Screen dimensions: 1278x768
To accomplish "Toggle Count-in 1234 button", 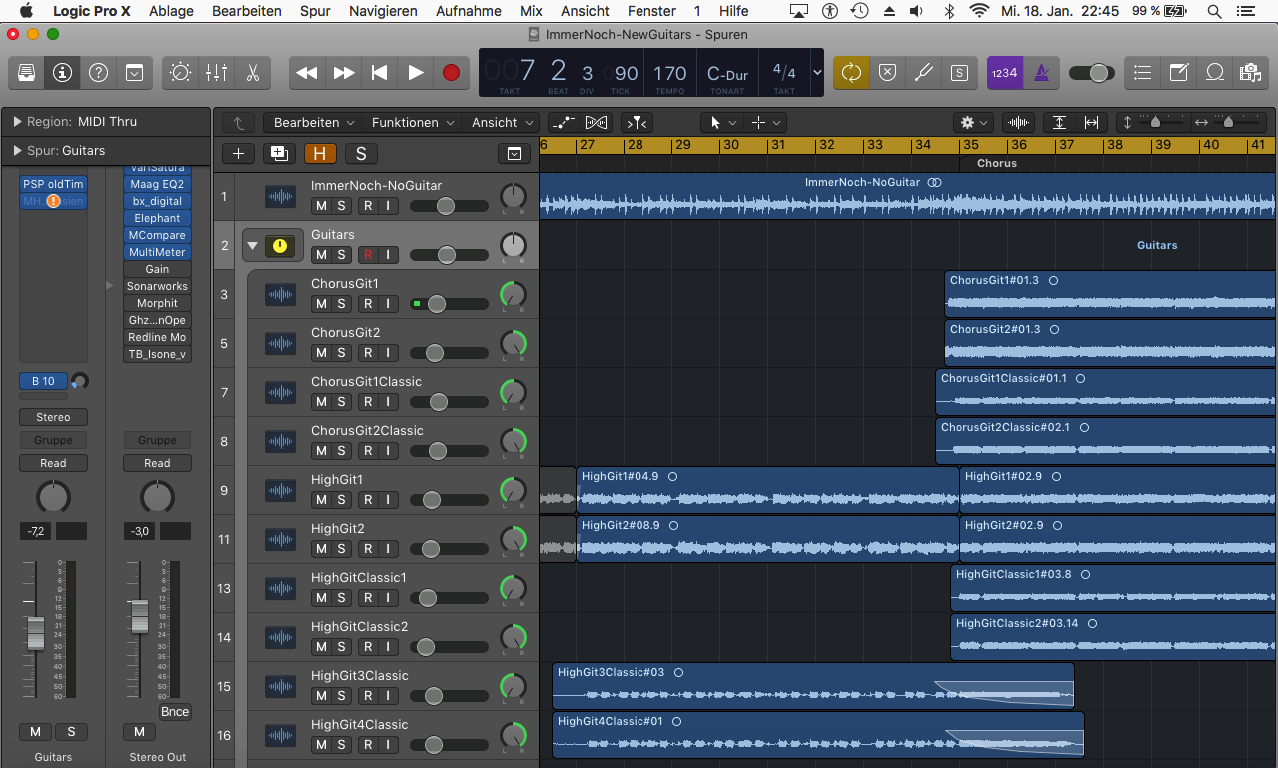I will 1004,73.
